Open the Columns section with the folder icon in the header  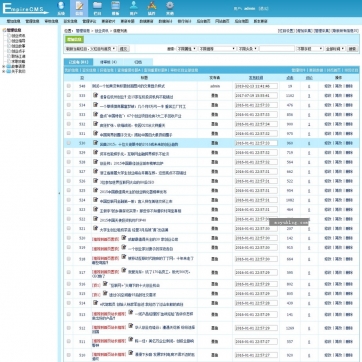tap(97, 8)
